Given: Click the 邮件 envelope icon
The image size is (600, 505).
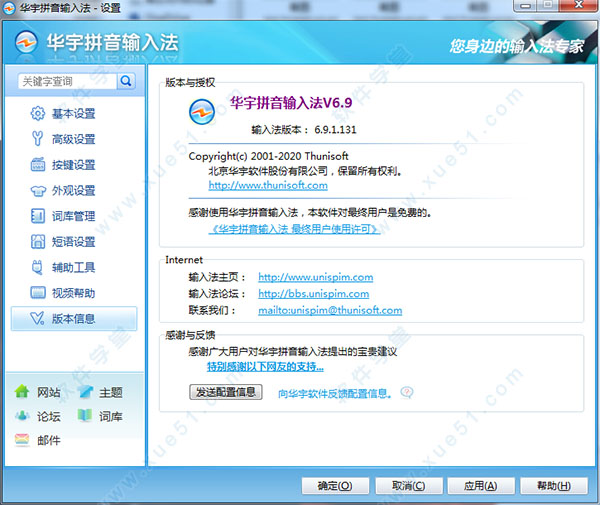Looking at the screenshot, I should 22,440.
